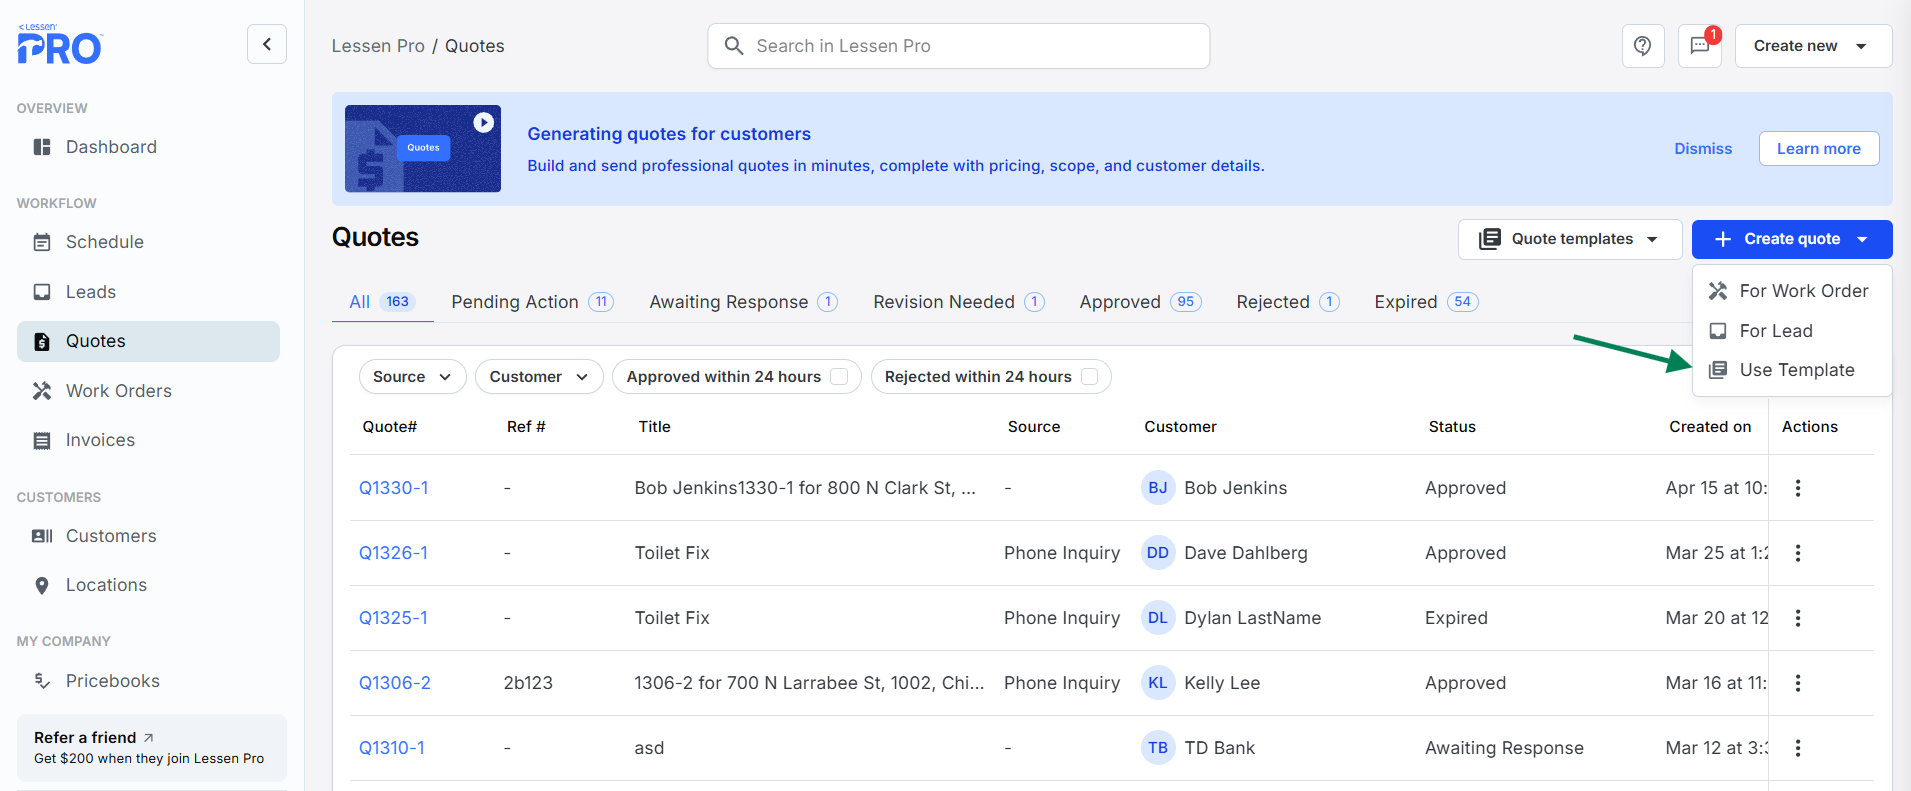Collapse the sidebar with the chevron button
Viewport: 1911px width, 791px height.
click(x=267, y=44)
